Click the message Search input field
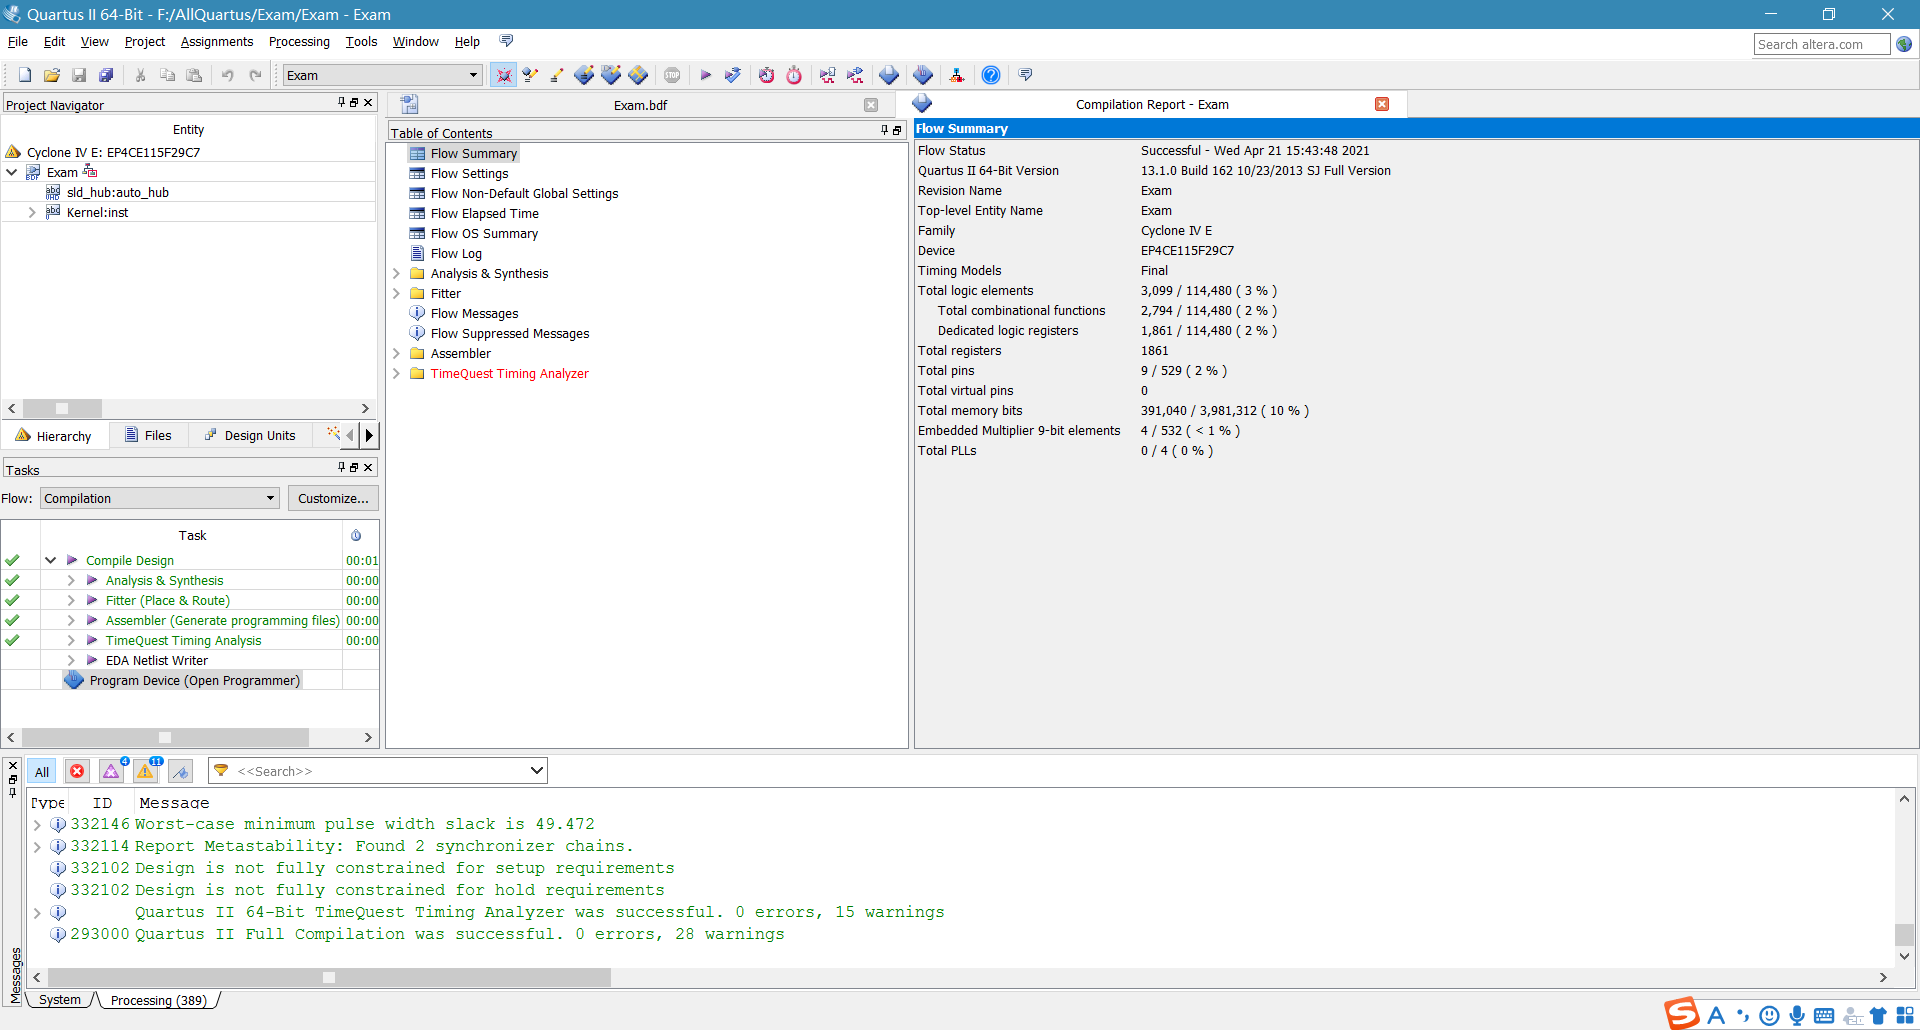 pos(380,771)
